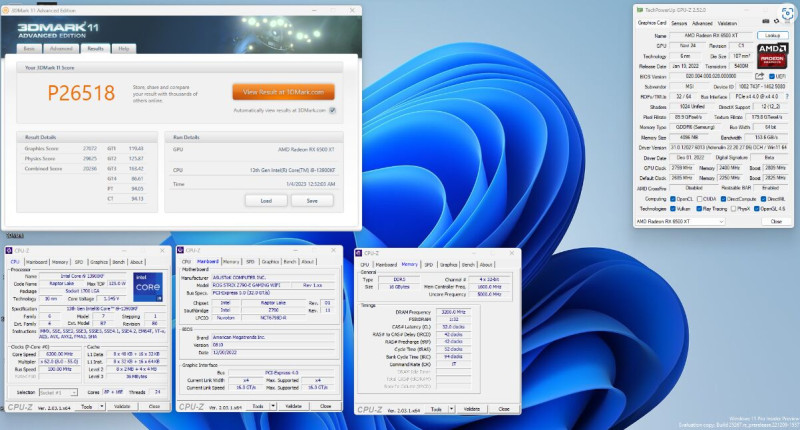Open the Validation tab in GPU-Z
800x430 pixels.
coord(727,23)
